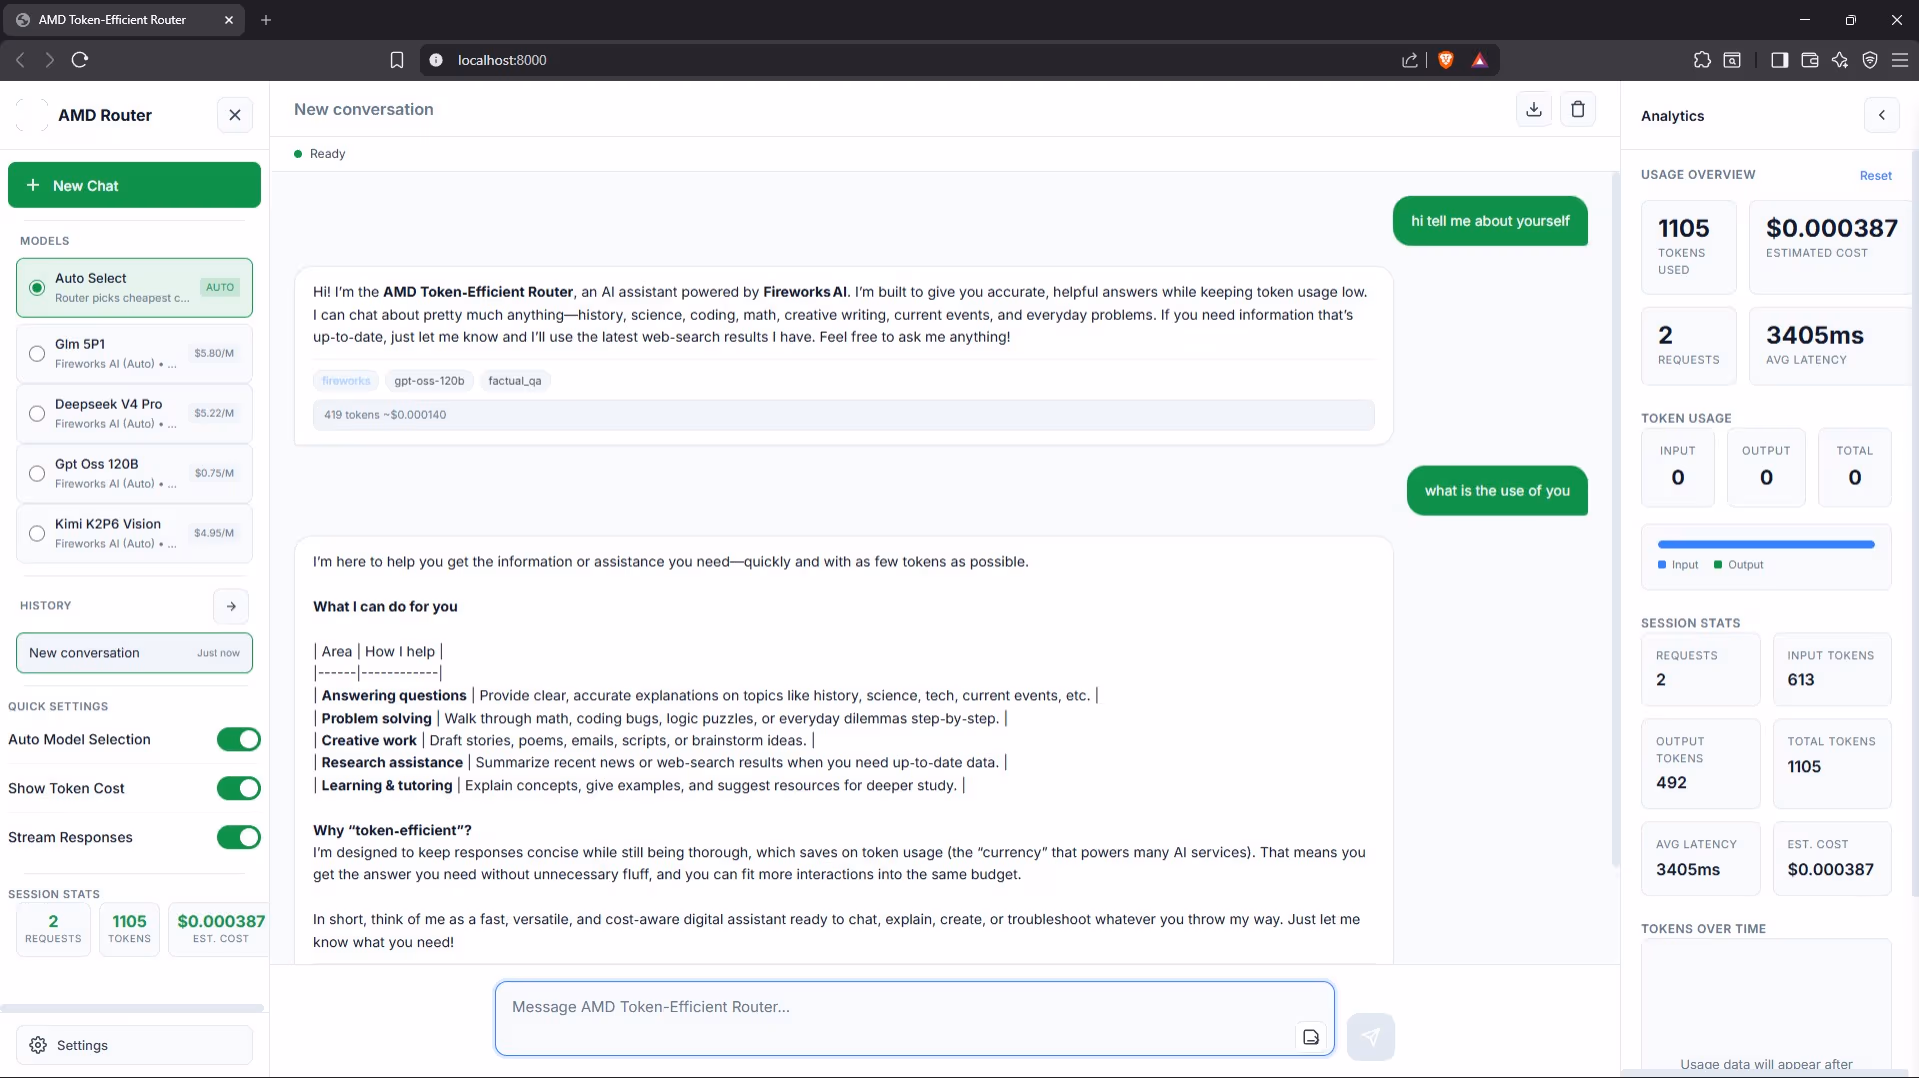Delete the conversation with the trash icon

pyautogui.click(x=1578, y=109)
